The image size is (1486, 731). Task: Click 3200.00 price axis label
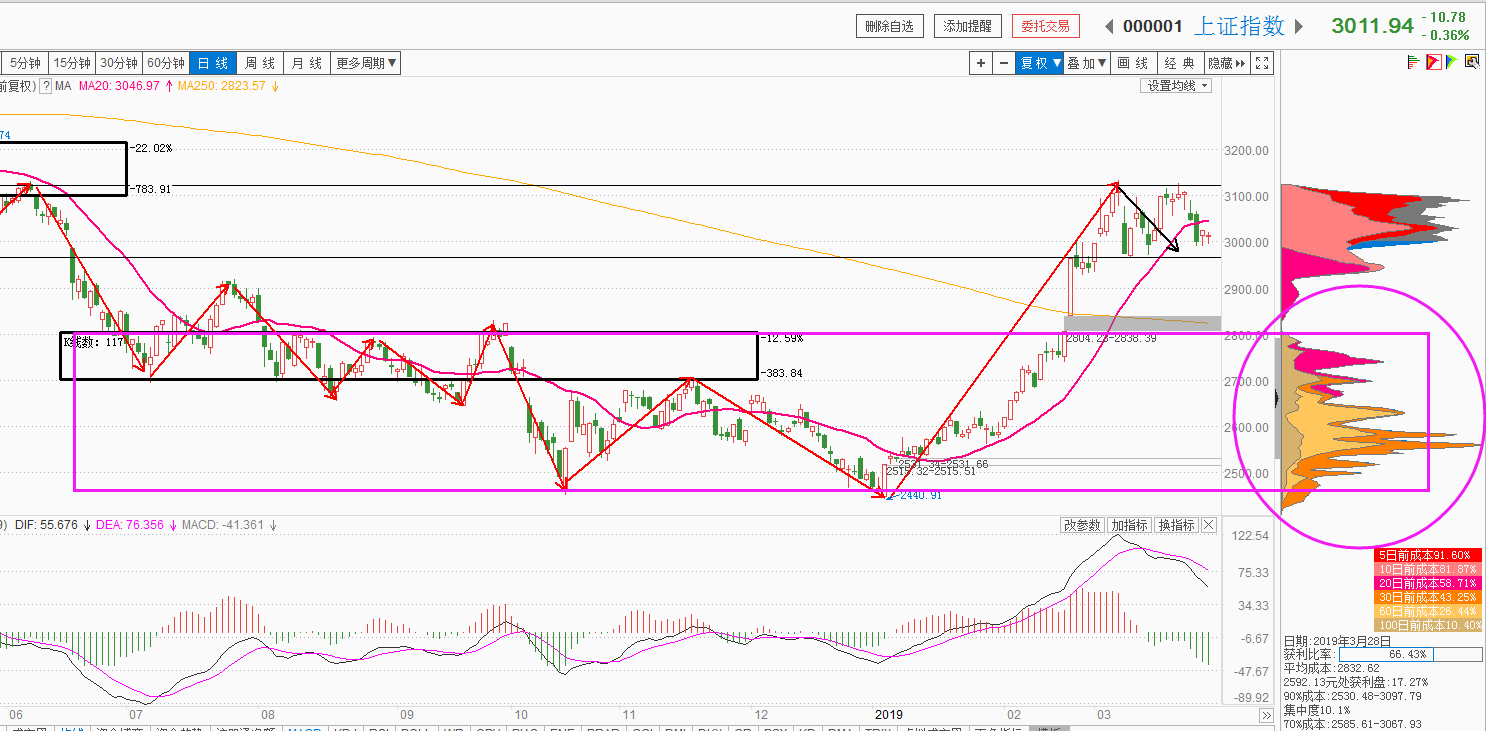[1245, 151]
